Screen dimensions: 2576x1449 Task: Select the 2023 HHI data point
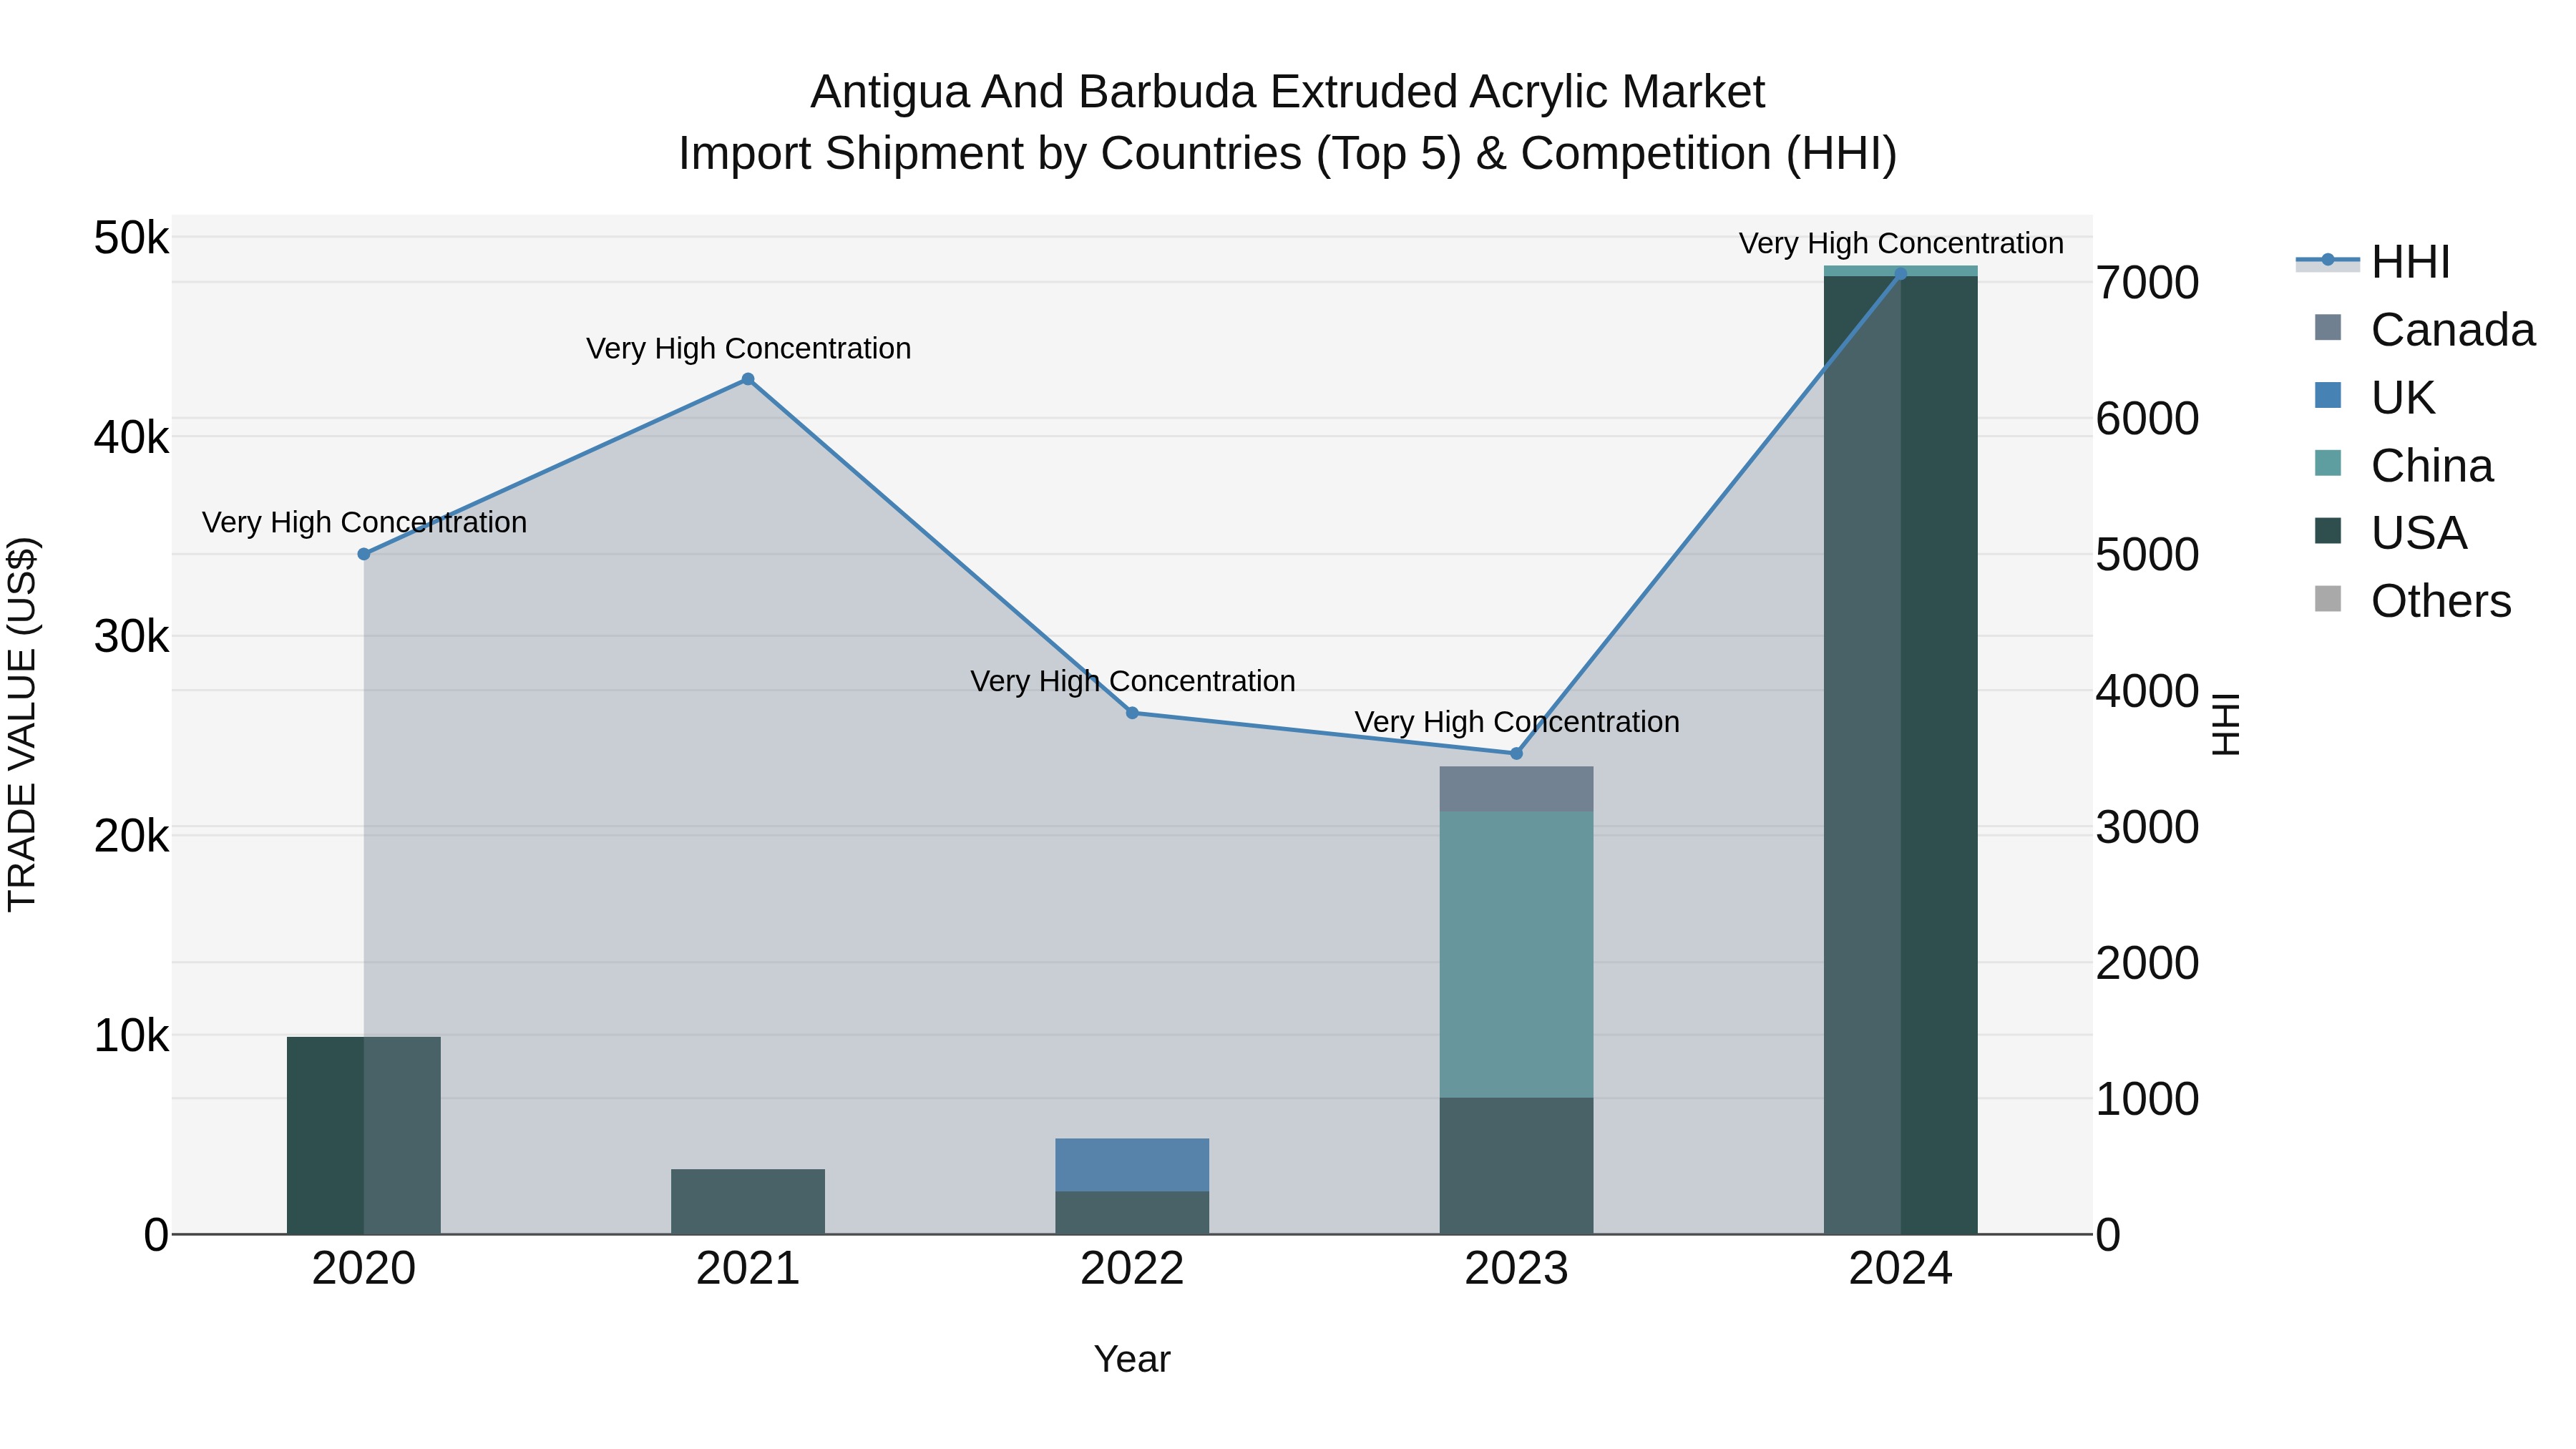click(x=1516, y=753)
